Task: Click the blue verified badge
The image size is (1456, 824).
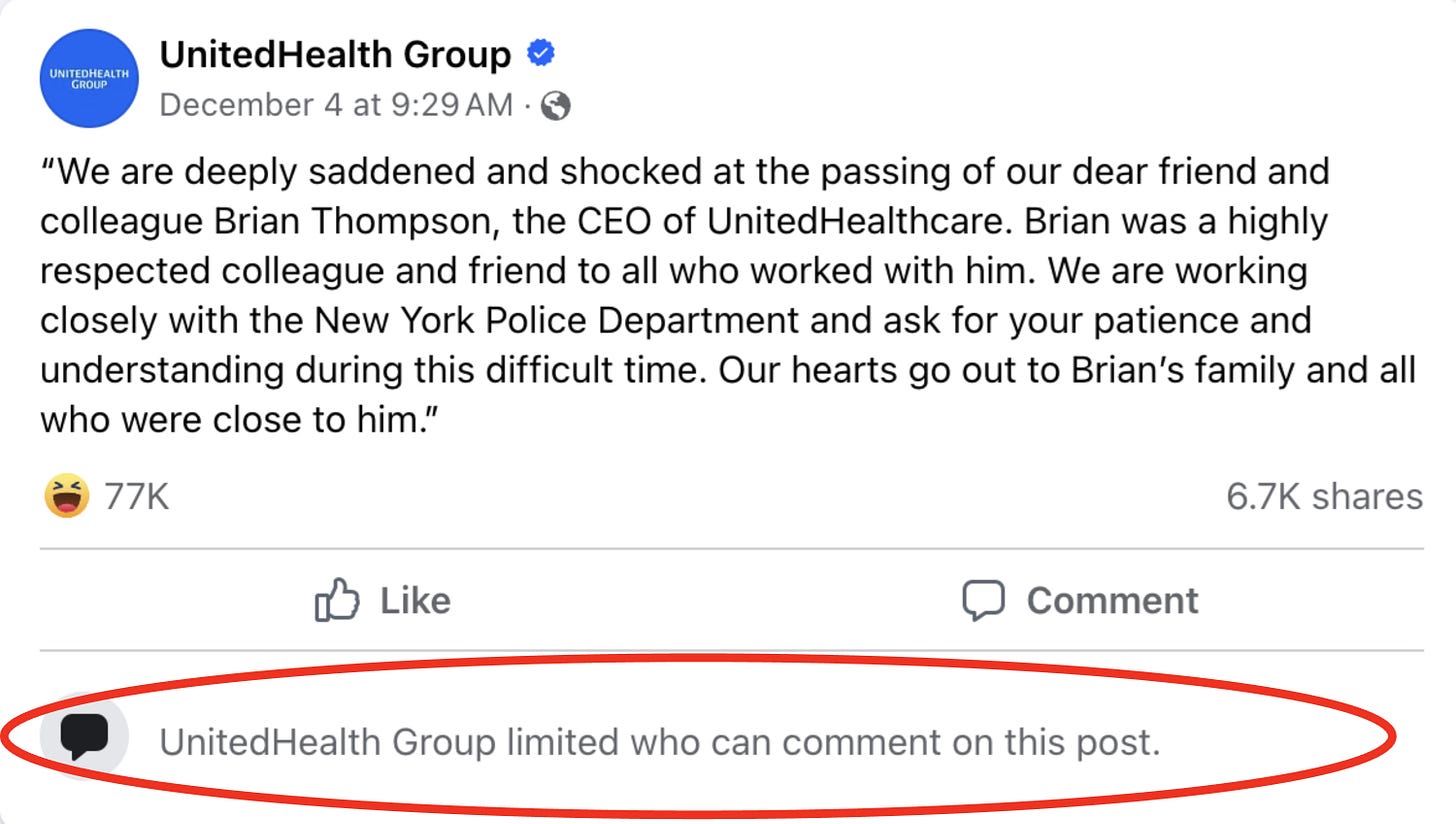Action: [x=540, y=54]
